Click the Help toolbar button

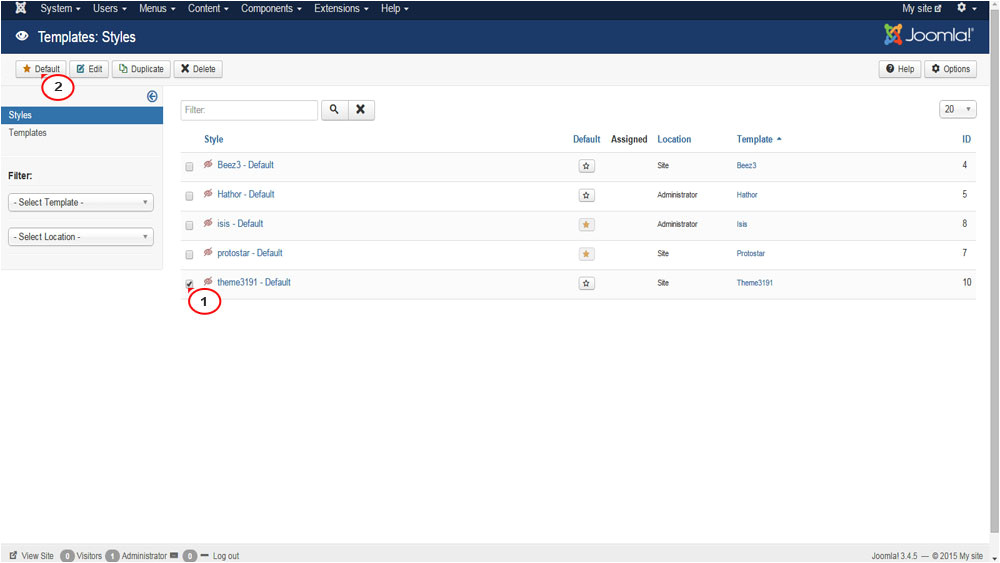900,69
